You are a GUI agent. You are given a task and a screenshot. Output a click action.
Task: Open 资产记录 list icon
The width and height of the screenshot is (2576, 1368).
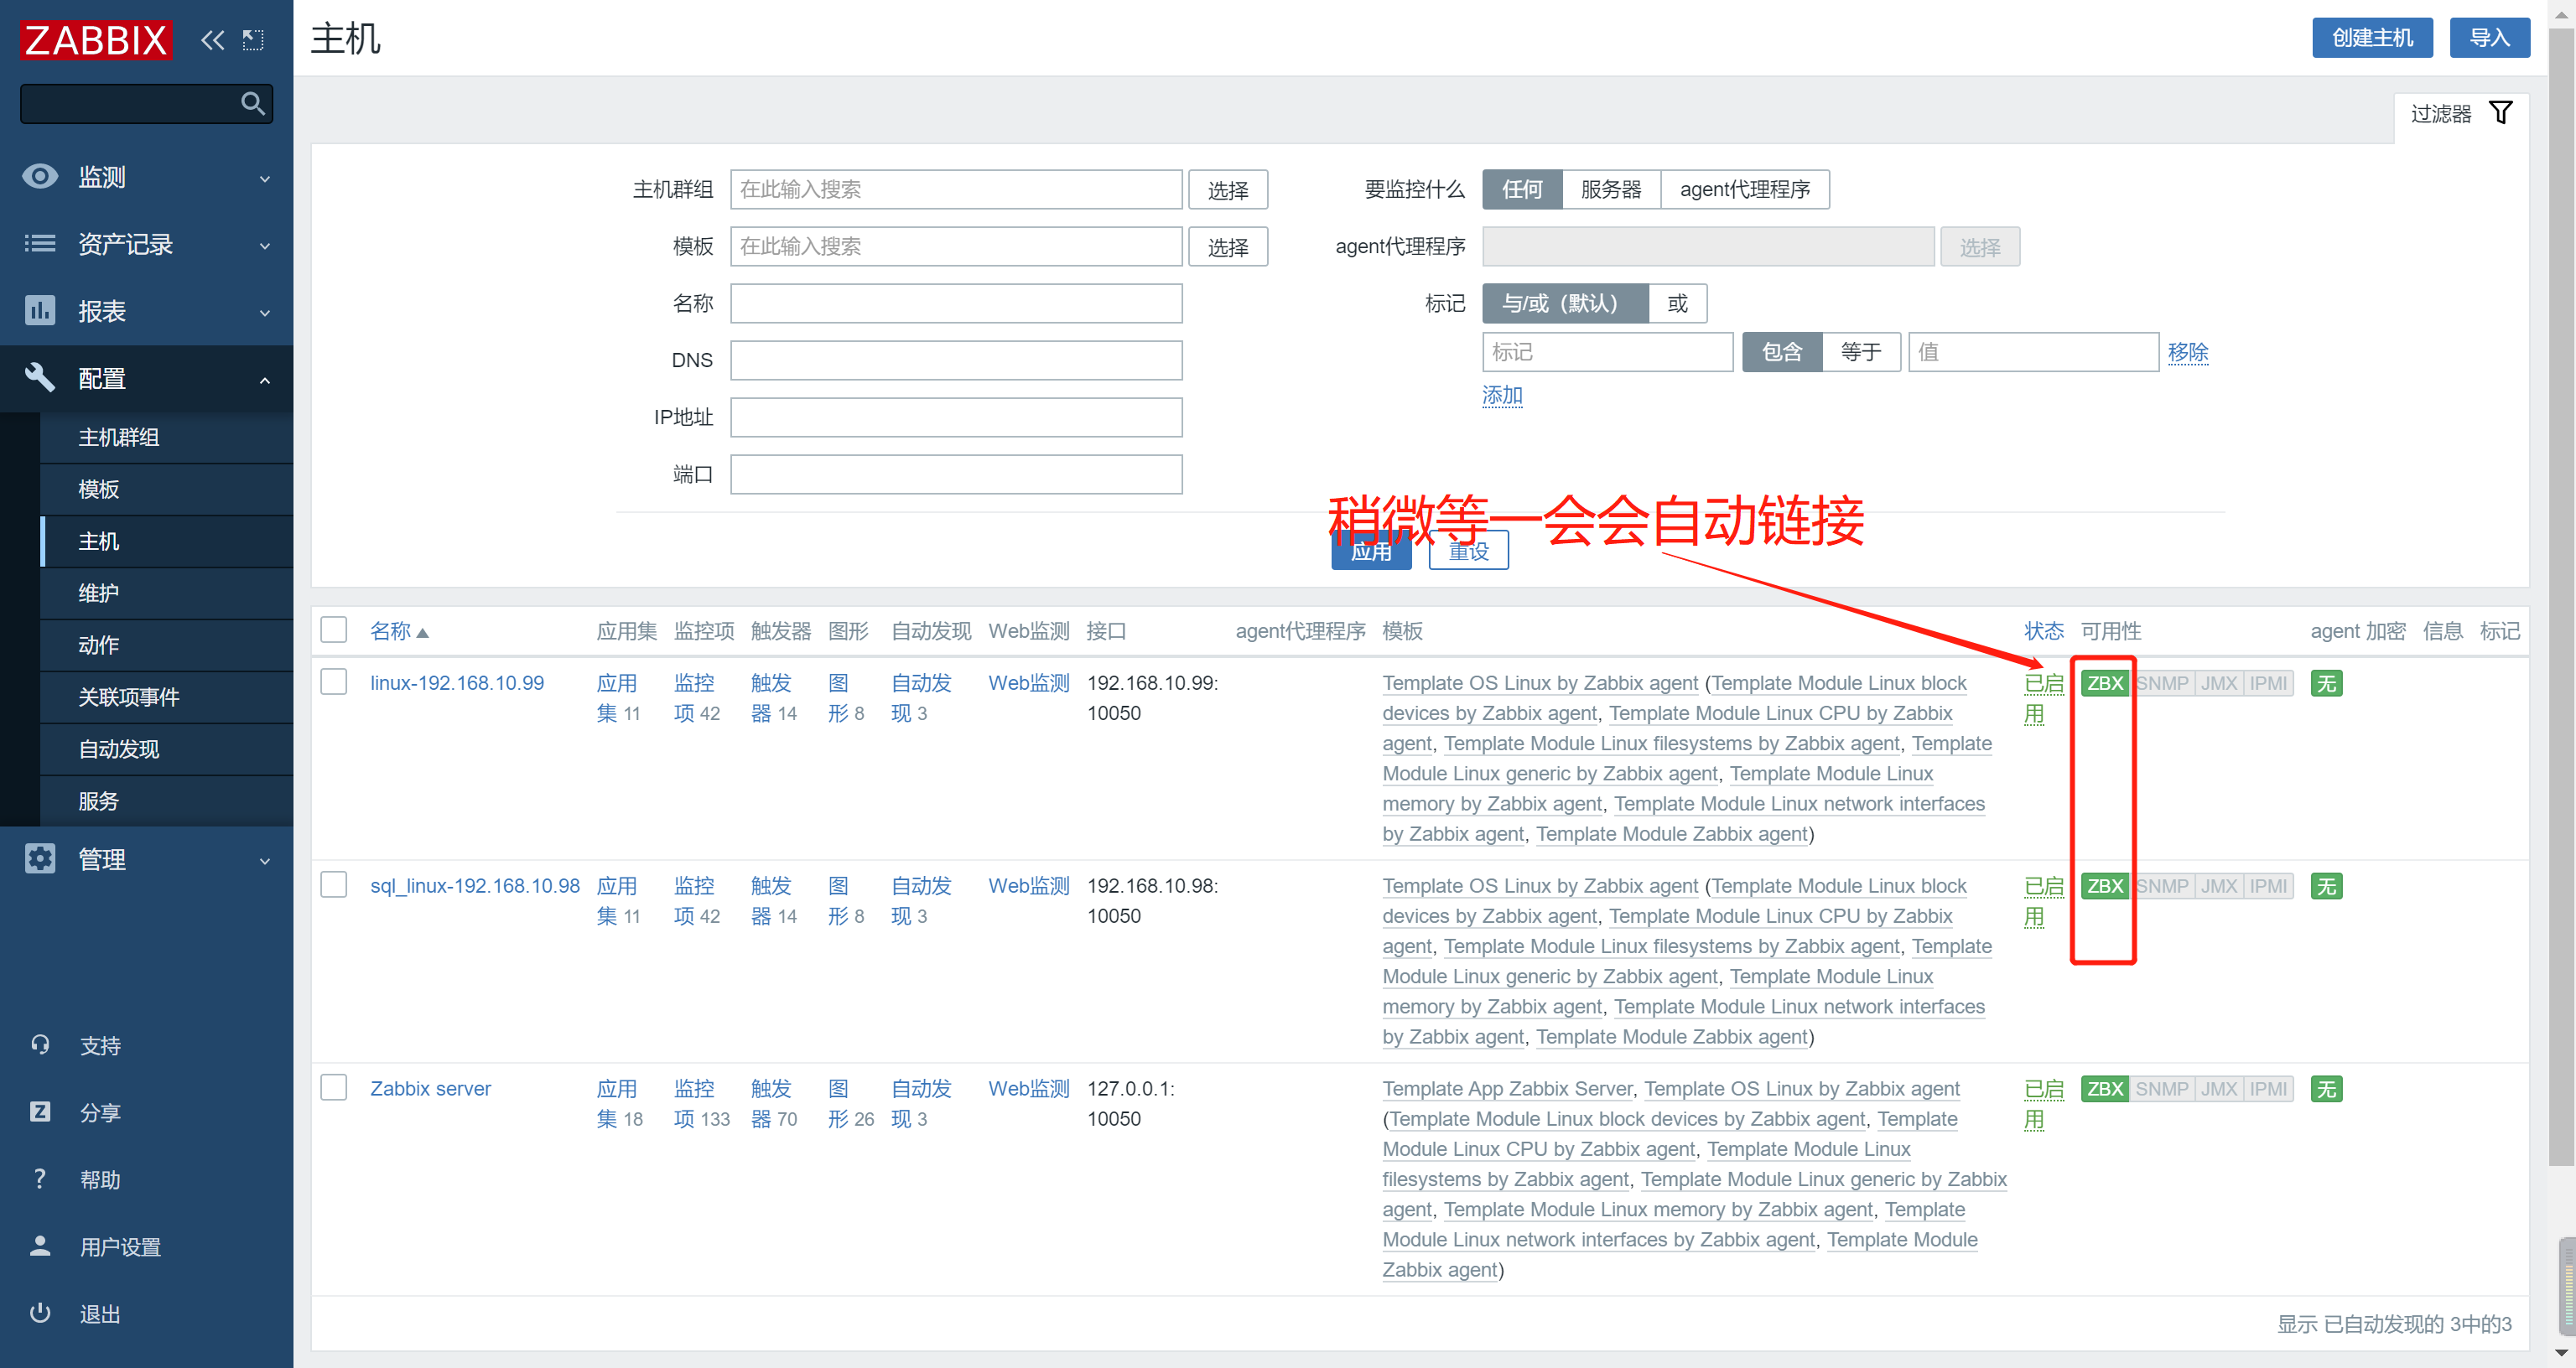point(40,244)
